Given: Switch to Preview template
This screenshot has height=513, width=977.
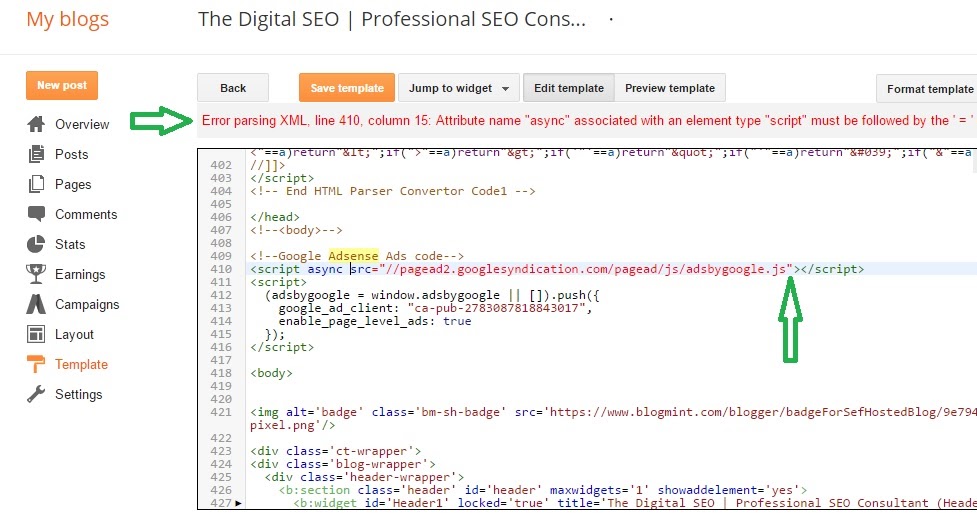Looking at the screenshot, I should point(670,88).
